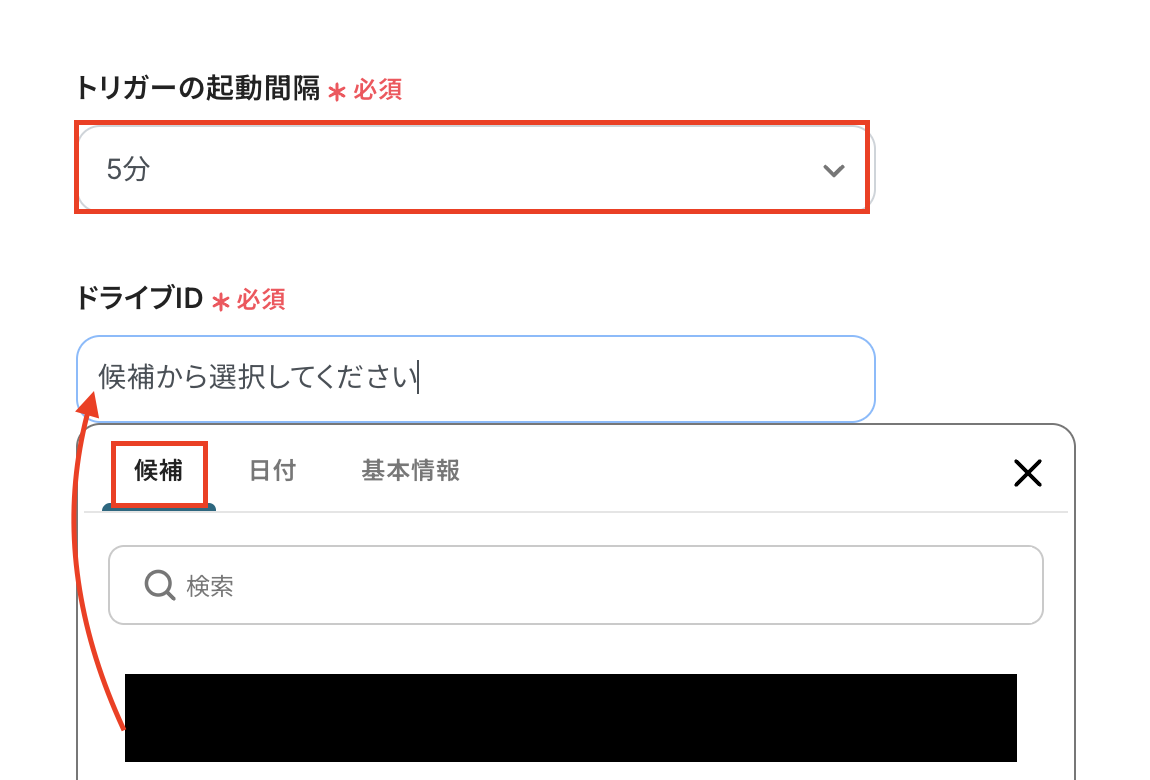Click the magnifying glass search icon
The image size is (1150, 780).
[159, 585]
